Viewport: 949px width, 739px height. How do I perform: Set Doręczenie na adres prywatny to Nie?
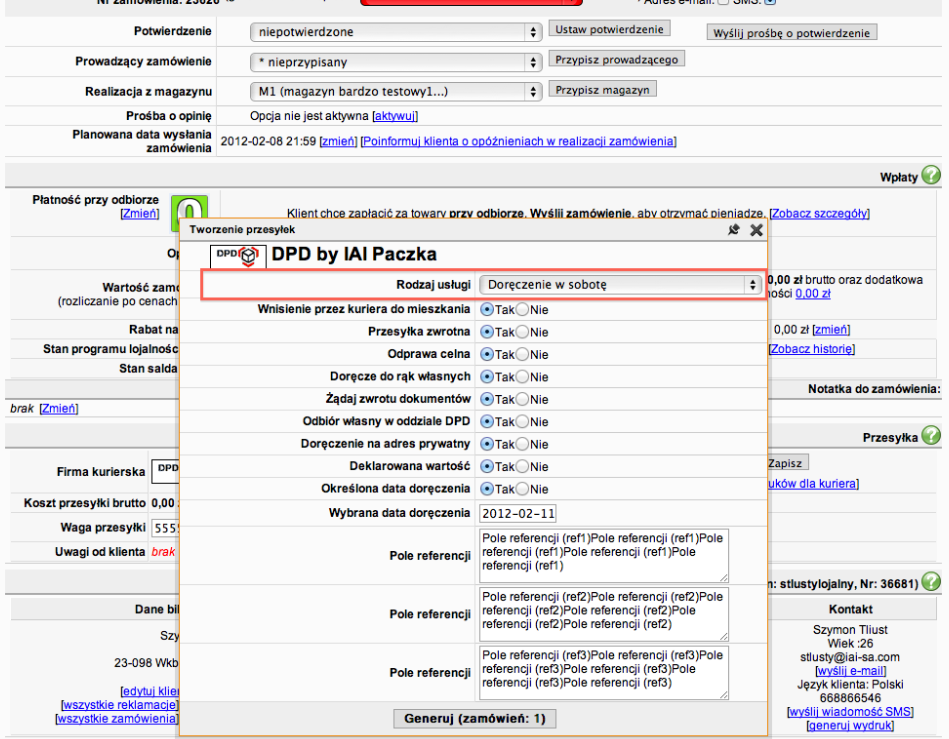click(x=522, y=444)
